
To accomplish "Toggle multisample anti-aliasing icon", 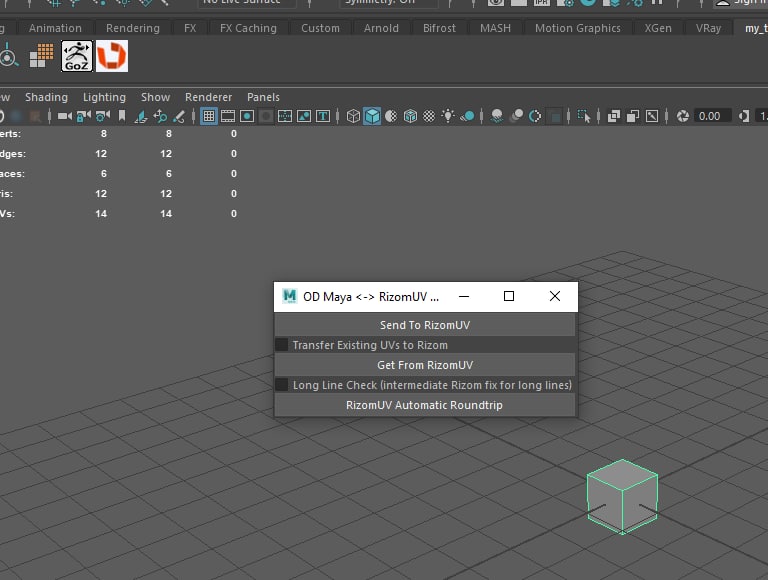I will pyautogui.click(x=535, y=116).
